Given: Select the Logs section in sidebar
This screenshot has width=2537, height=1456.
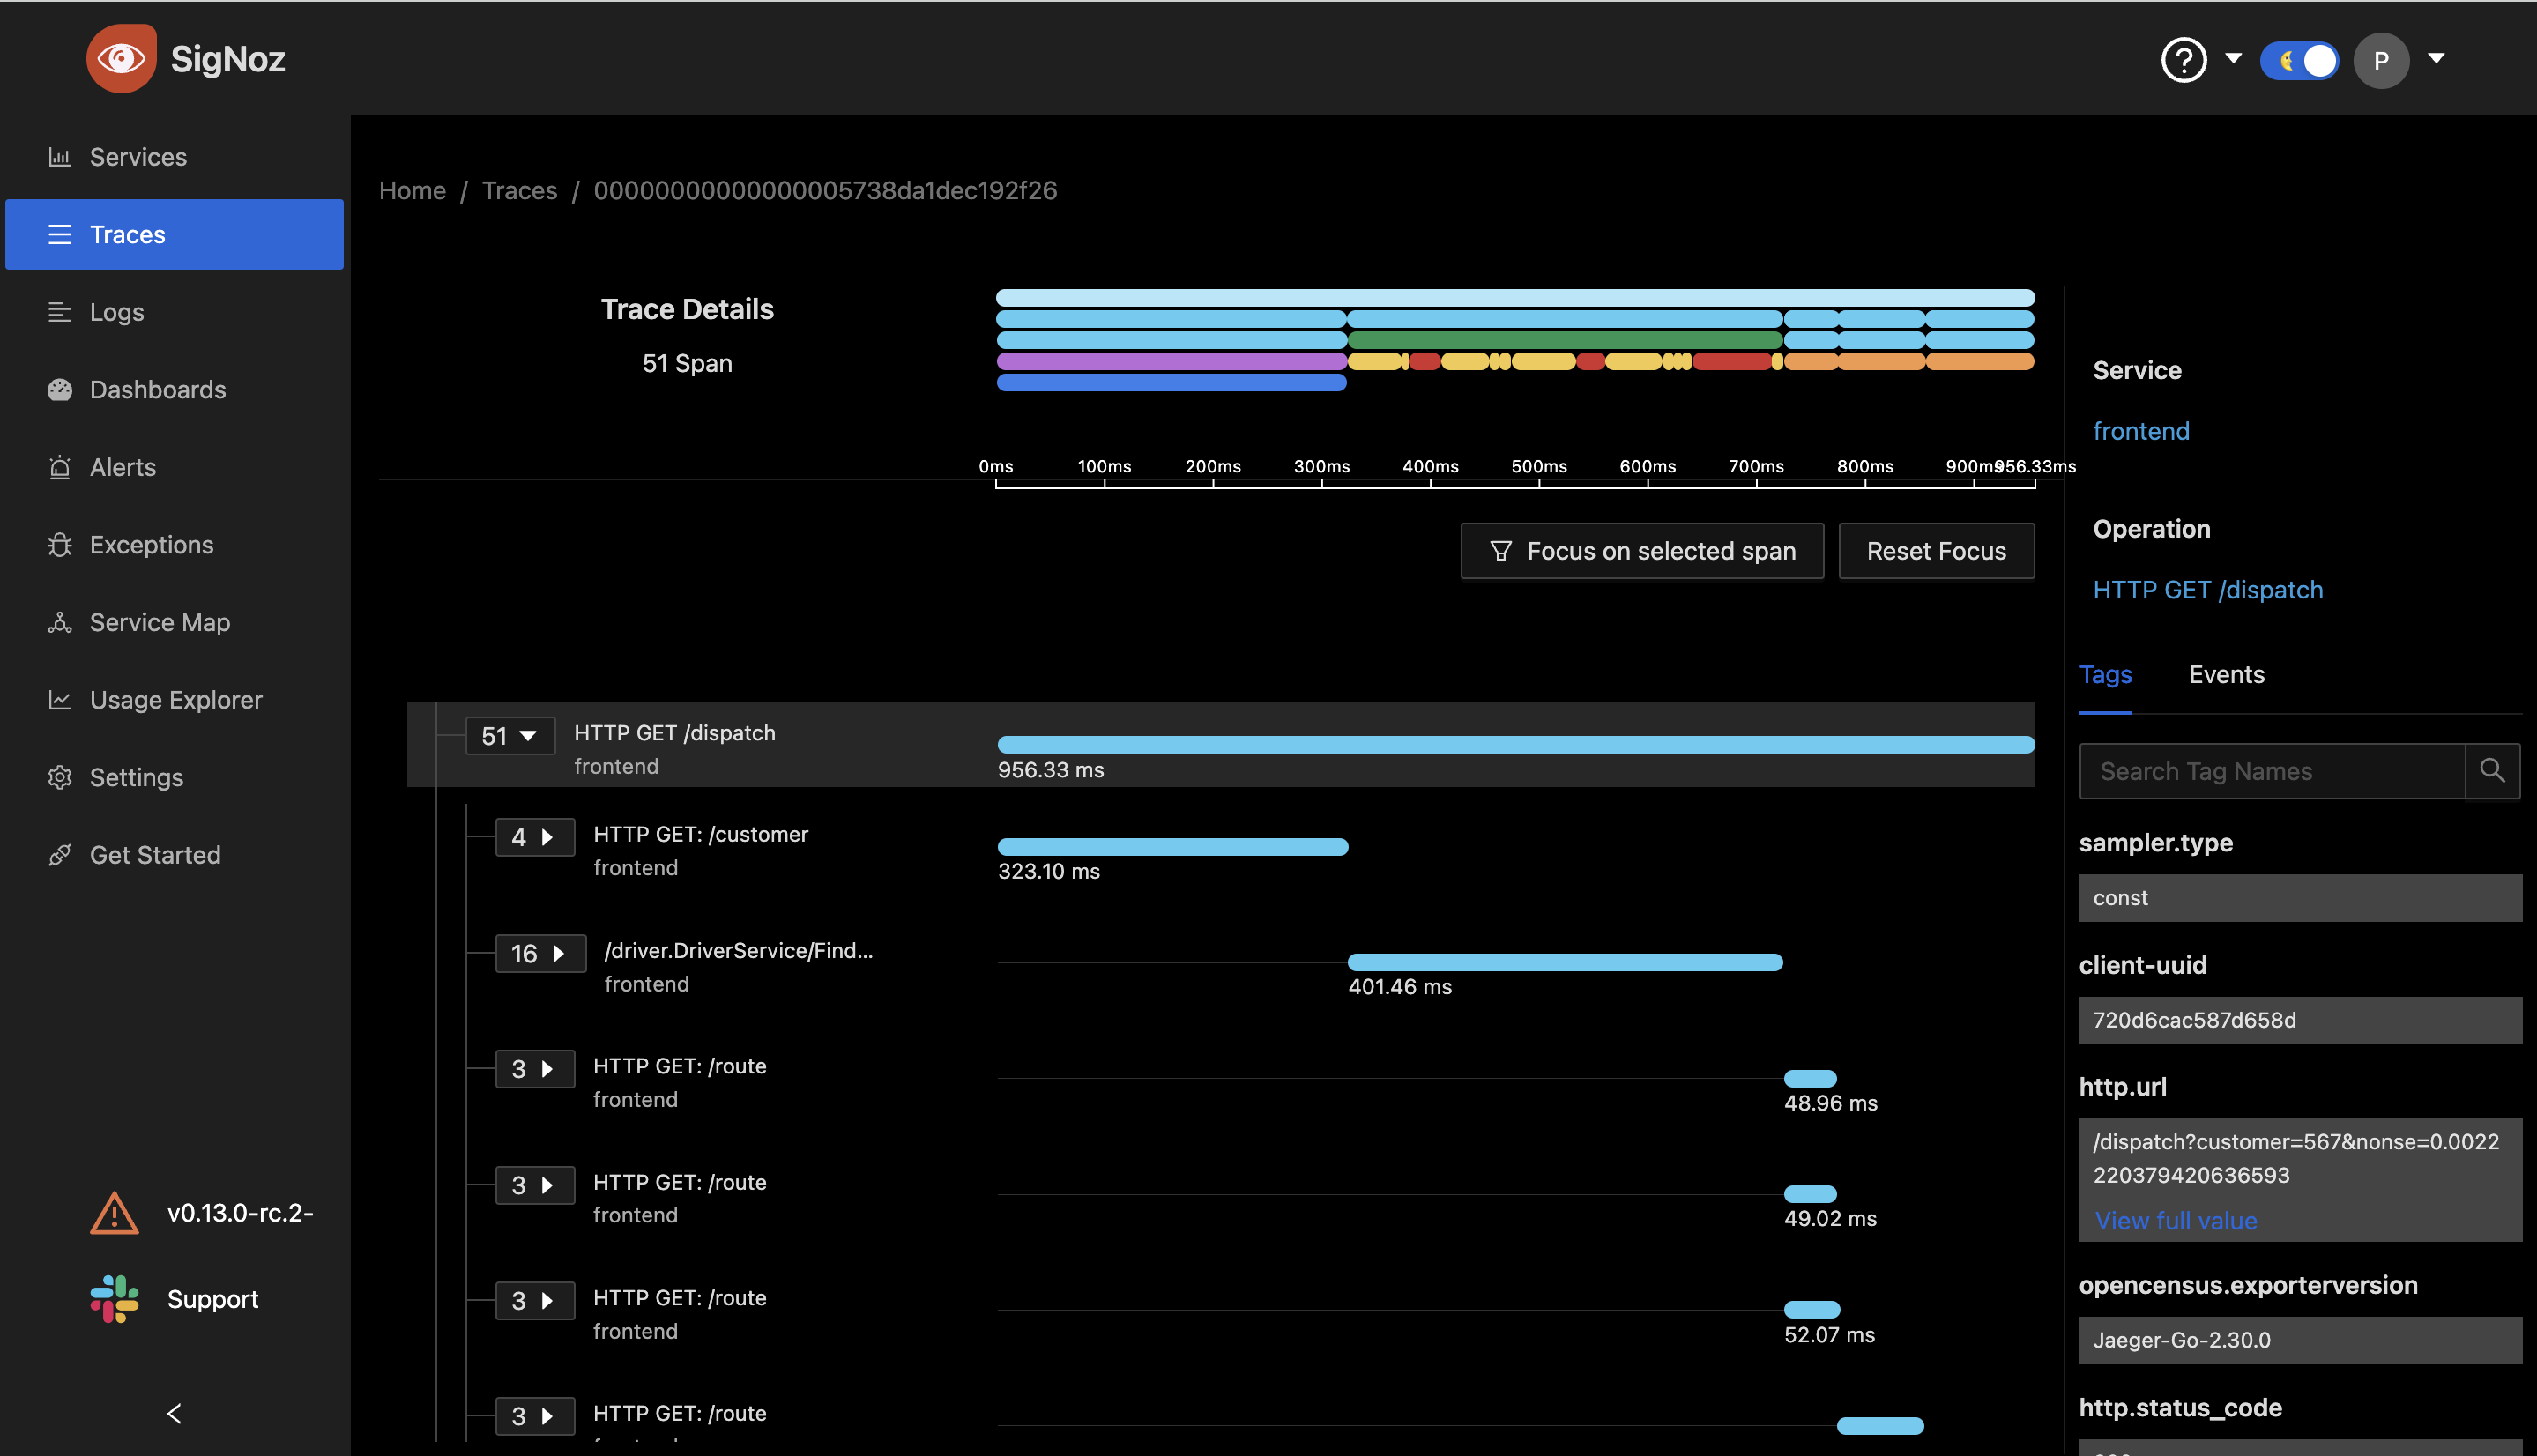Looking at the screenshot, I should pyautogui.click(x=116, y=311).
